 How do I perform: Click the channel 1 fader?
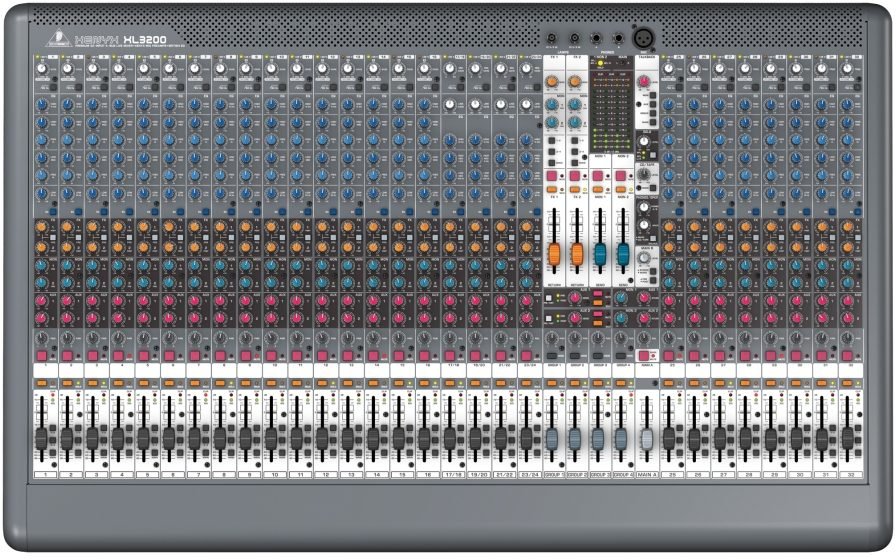click(x=41, y=438)
